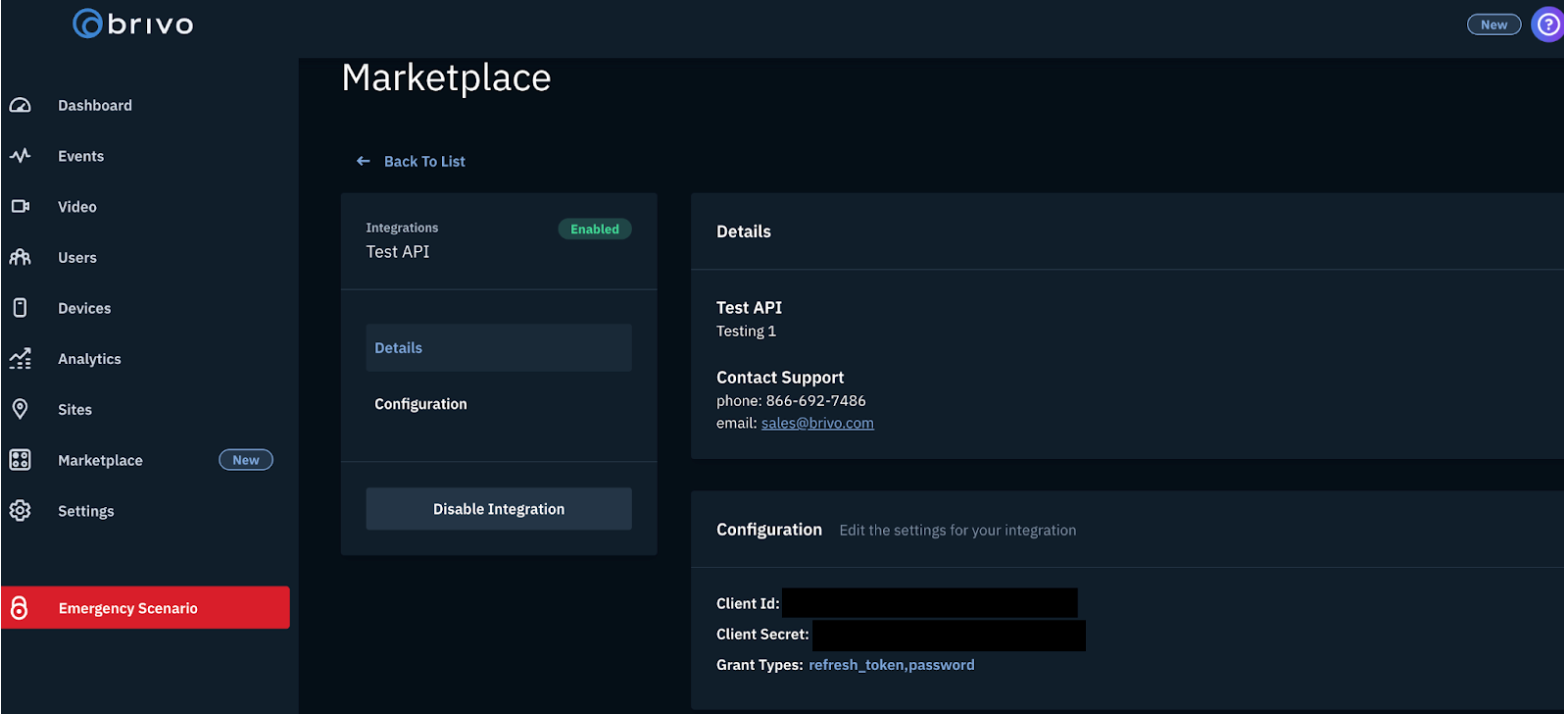Click the Marketplace grid icon
Image resolution: width=1564 pixels, height=714 pixels.
coord(20,460)
